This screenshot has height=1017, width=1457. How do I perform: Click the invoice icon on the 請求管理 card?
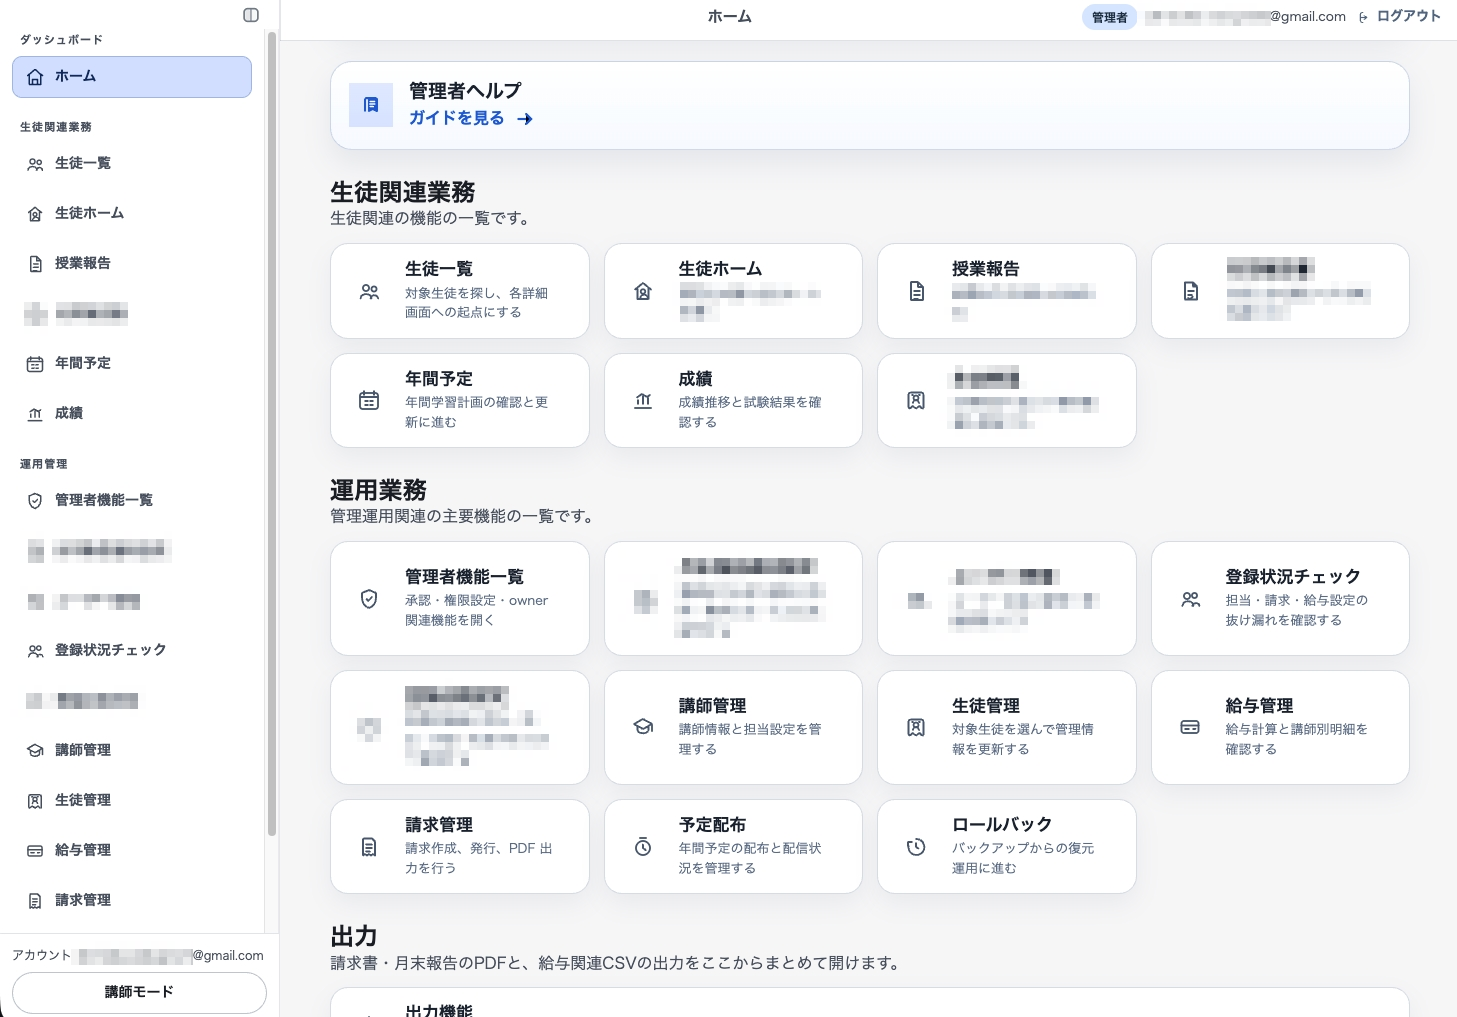[x=369, y=847]
